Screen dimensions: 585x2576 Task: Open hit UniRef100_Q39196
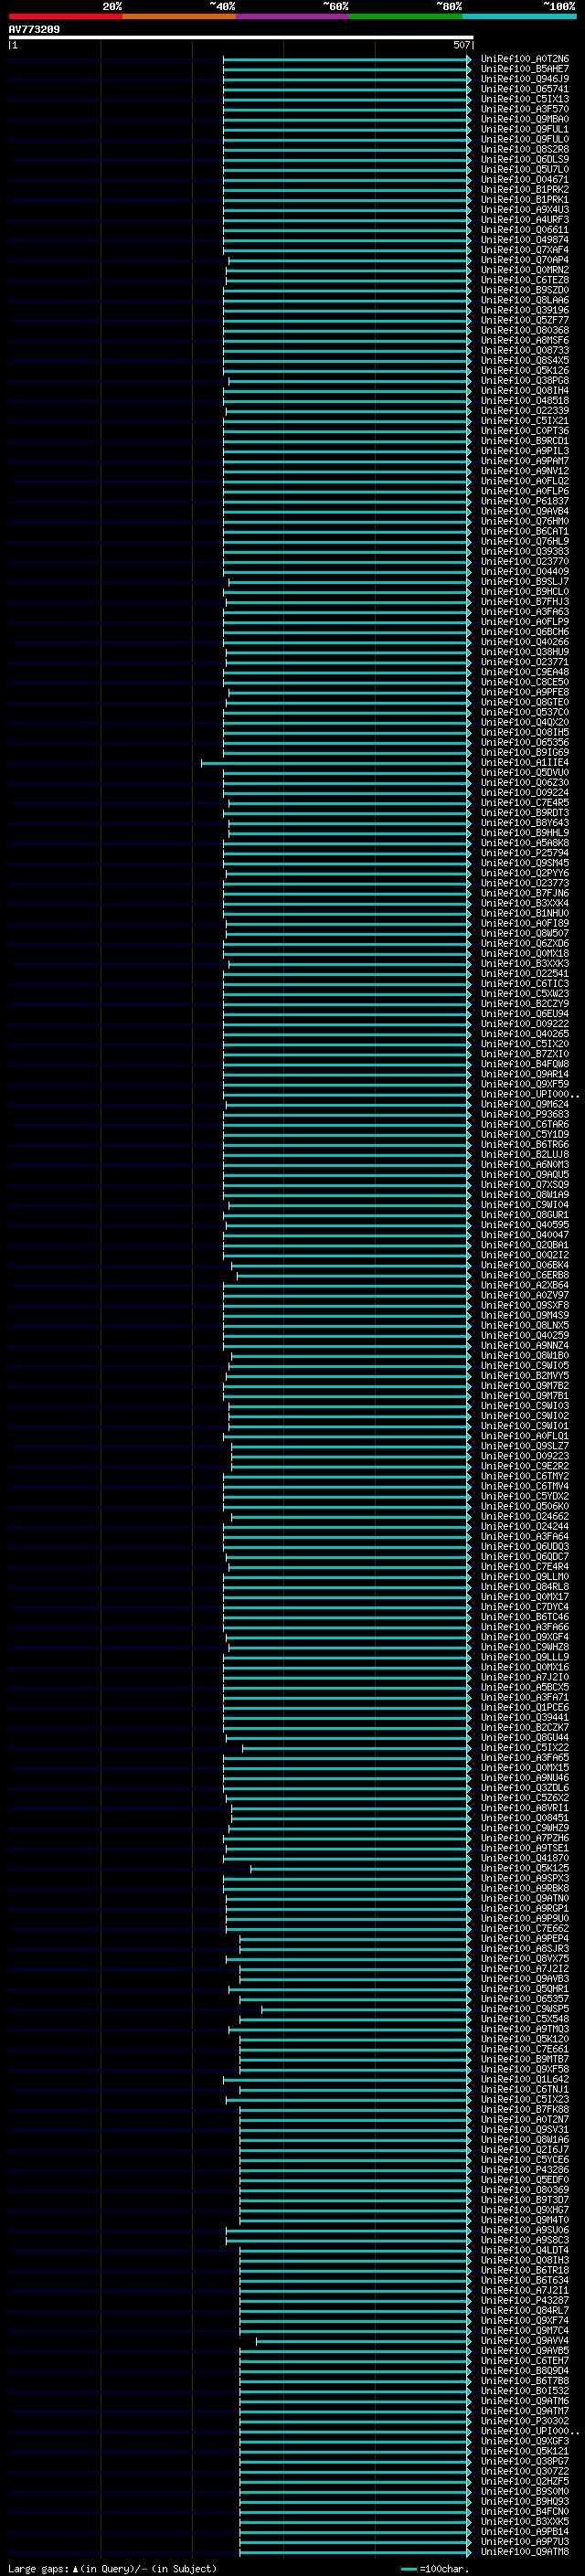(x=524, y=311)
